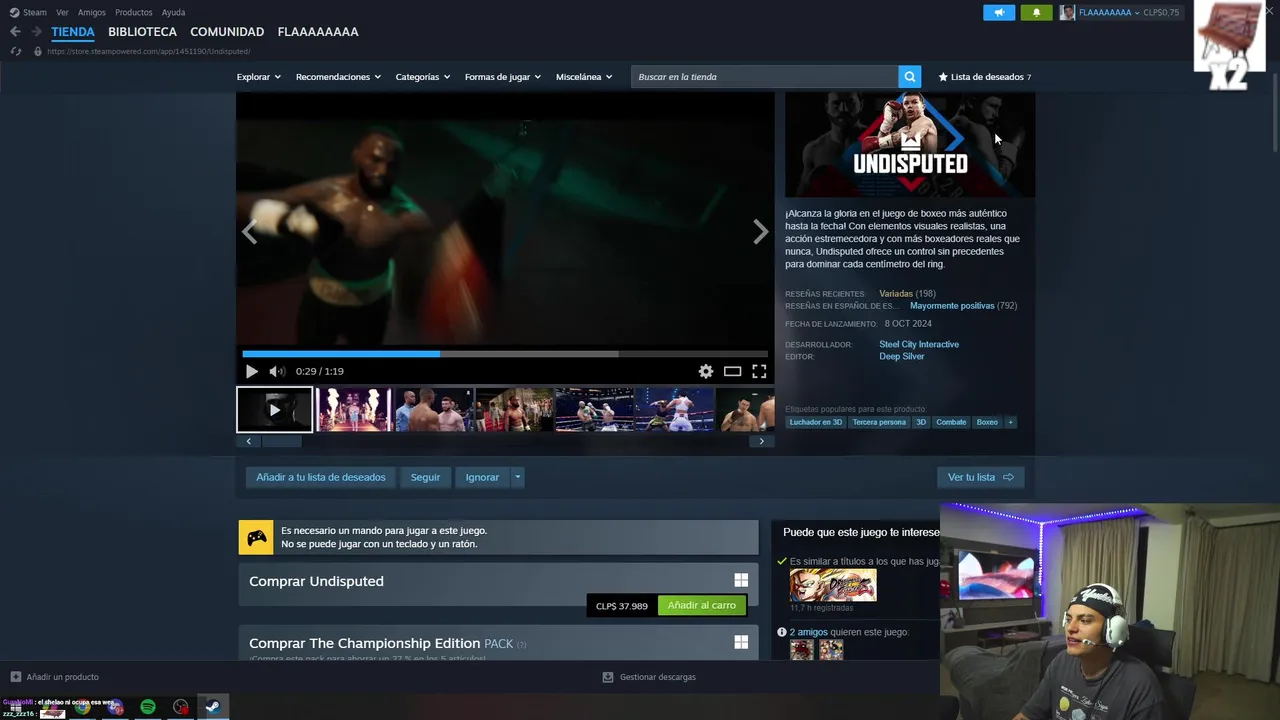Select the Luchador en 3D tag
The image size is (1280, 720).
click(816, 422)
